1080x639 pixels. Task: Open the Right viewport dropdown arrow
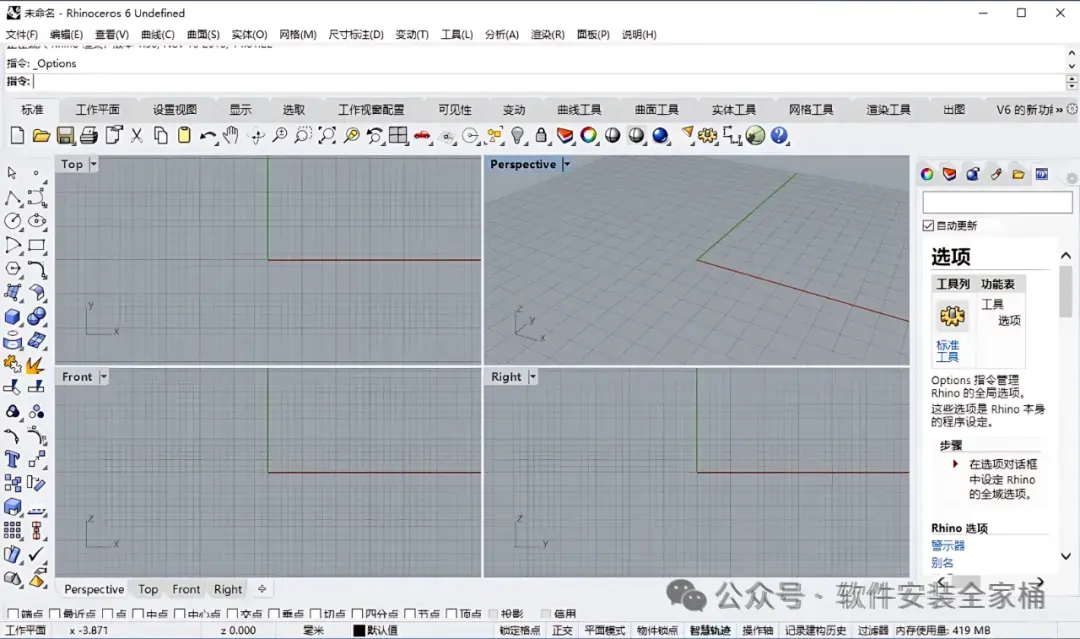[532, 377]
